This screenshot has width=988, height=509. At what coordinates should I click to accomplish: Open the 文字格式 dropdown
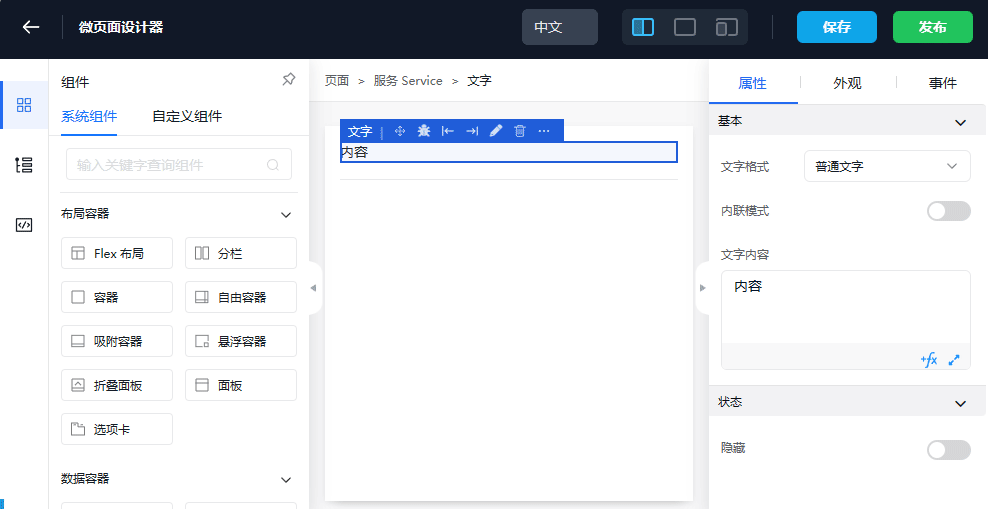click(887, 166)
